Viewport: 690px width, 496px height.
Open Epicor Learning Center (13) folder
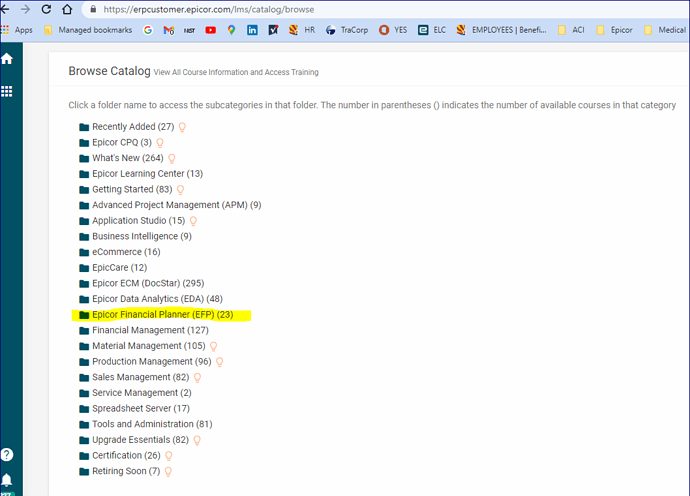pyautogui.click(x=141, y=174)
